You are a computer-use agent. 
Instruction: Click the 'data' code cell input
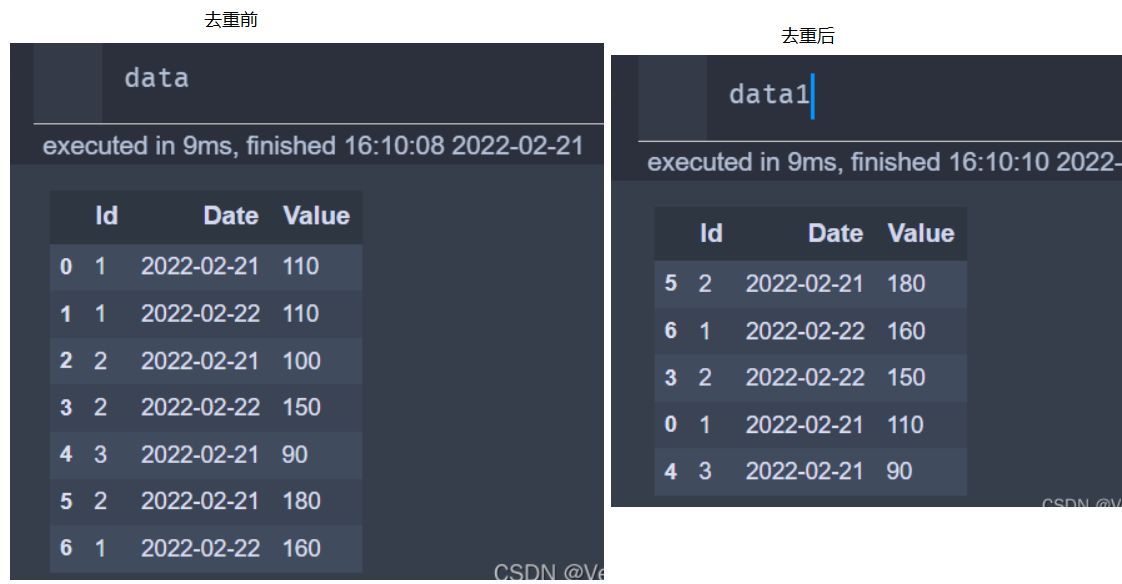coord(353,83)
